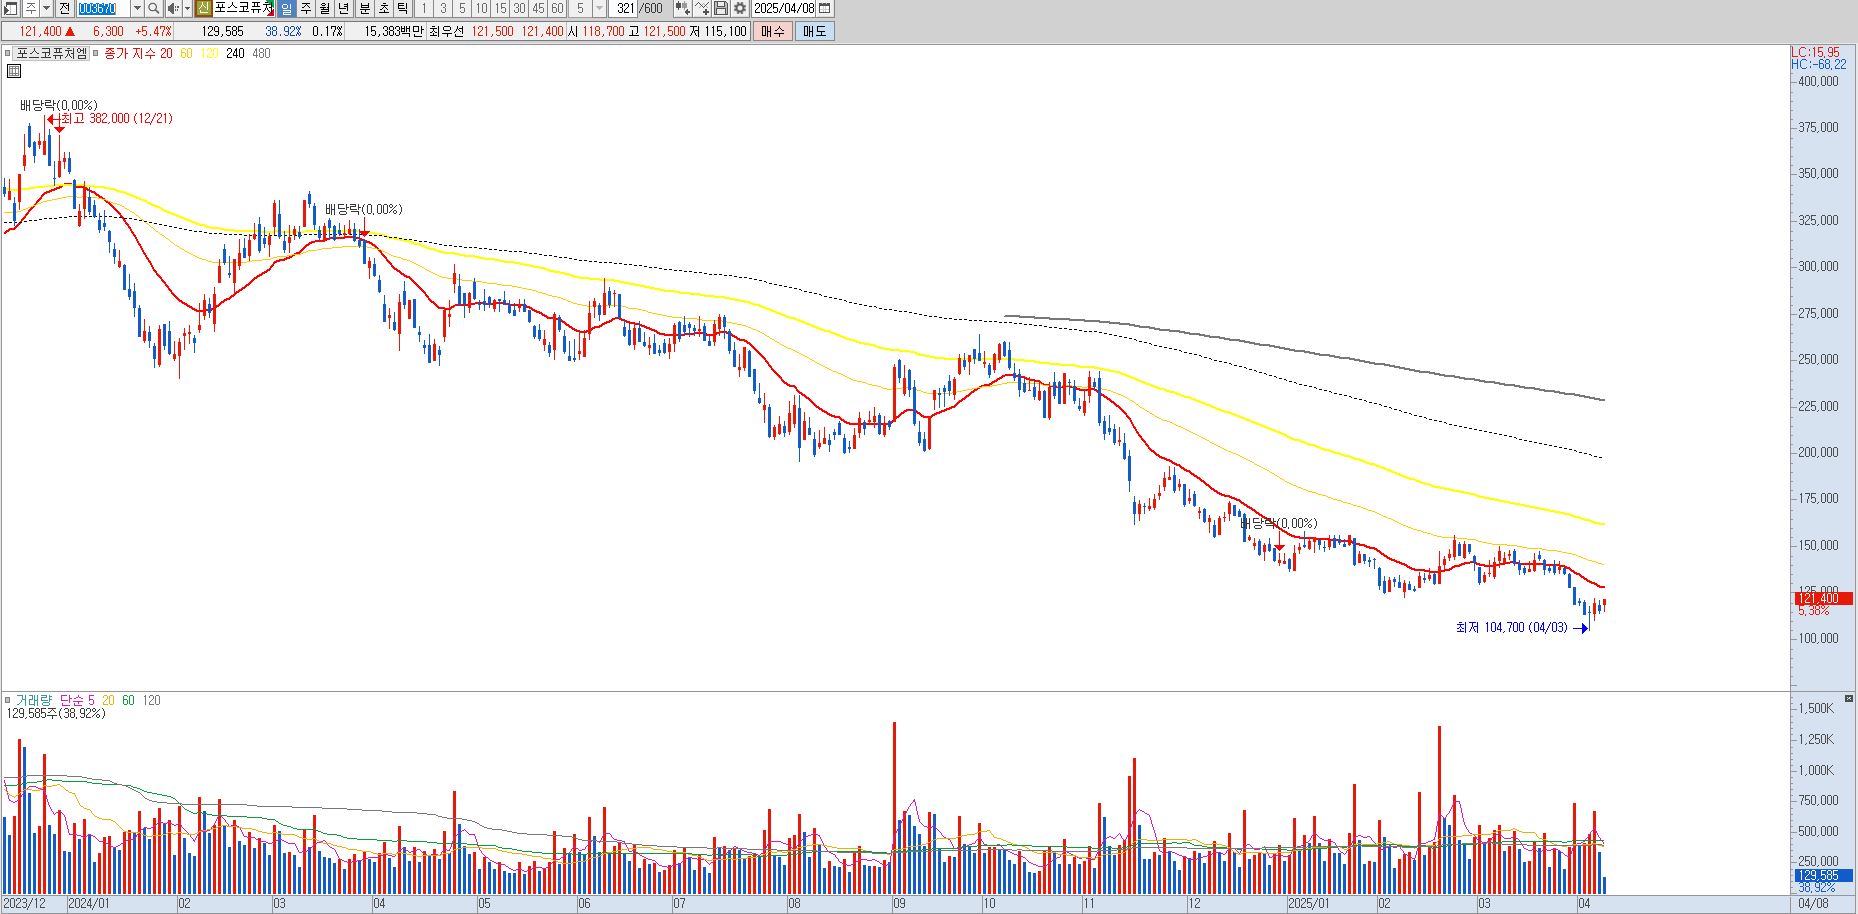This screenshot has height=914, width=1858.
Task: Choose the 1 interval button
Action: pyautogui.click(x=424, y=8)
